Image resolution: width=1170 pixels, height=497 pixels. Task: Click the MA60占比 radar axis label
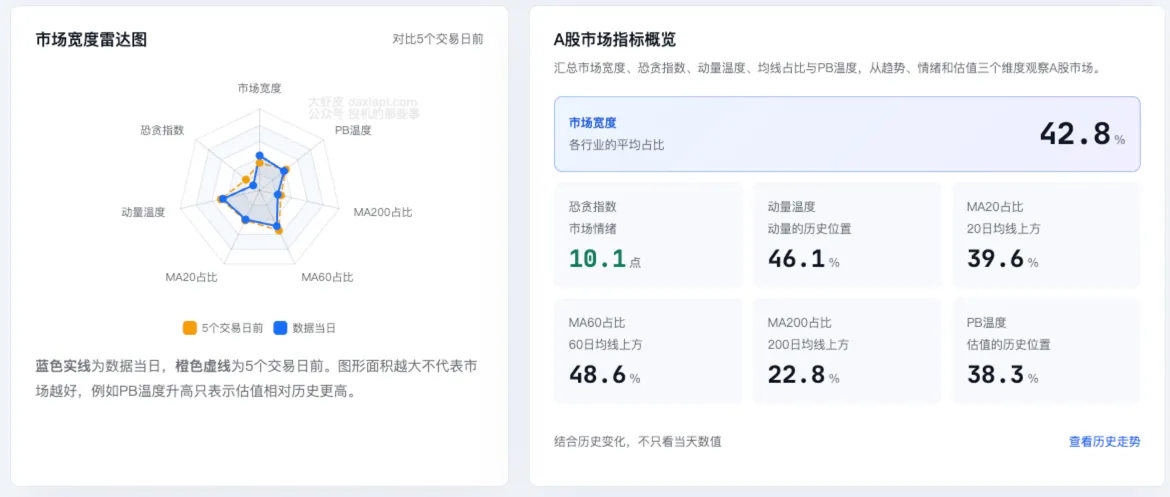328,277
